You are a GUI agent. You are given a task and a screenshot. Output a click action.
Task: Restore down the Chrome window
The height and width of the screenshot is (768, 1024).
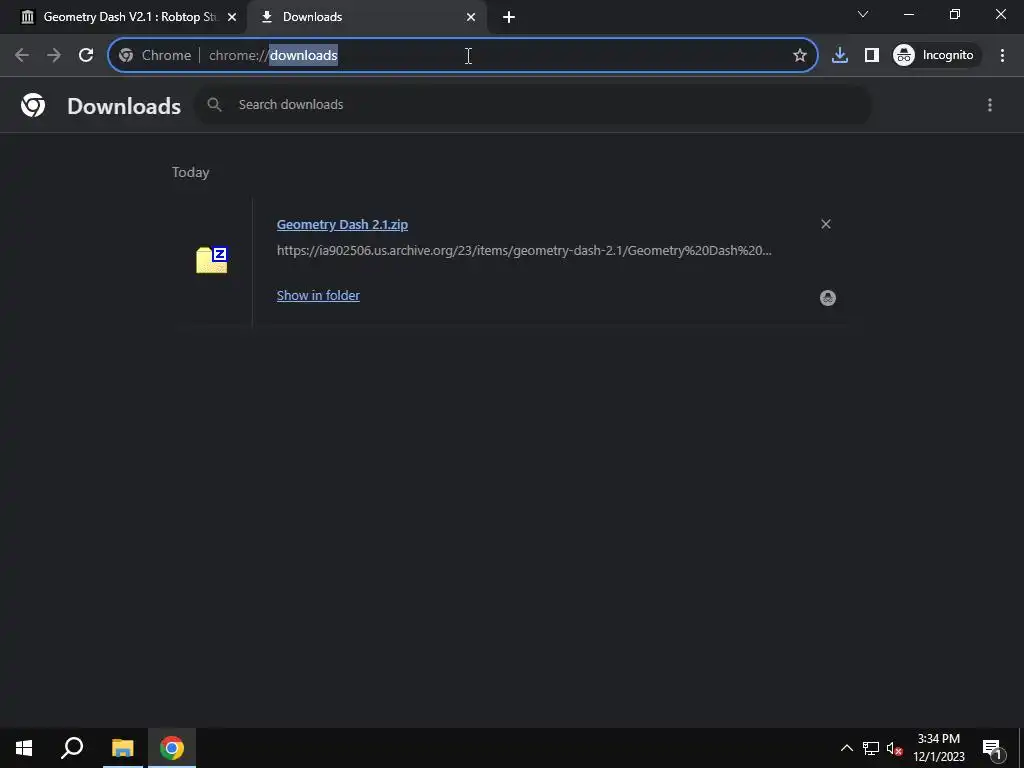pyautogui.click(x=955, y=14)
